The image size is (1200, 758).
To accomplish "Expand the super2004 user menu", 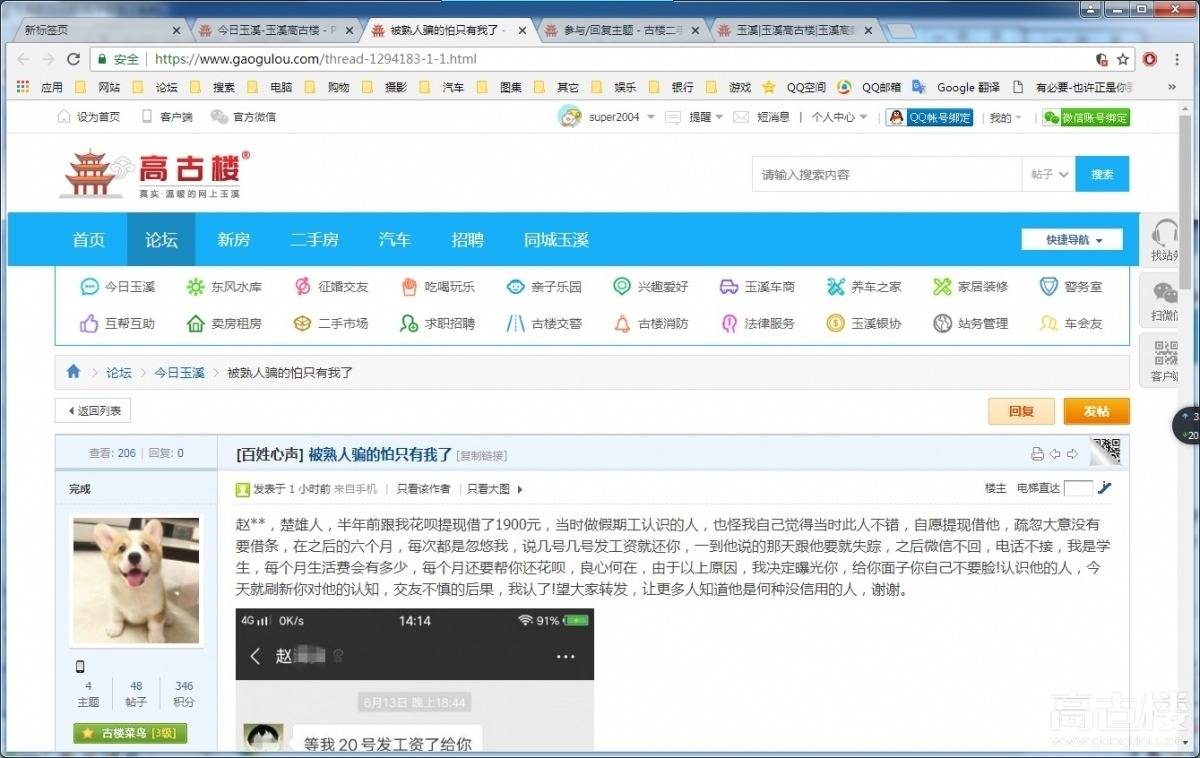I will pyautogui.click(x=651, y=117).
